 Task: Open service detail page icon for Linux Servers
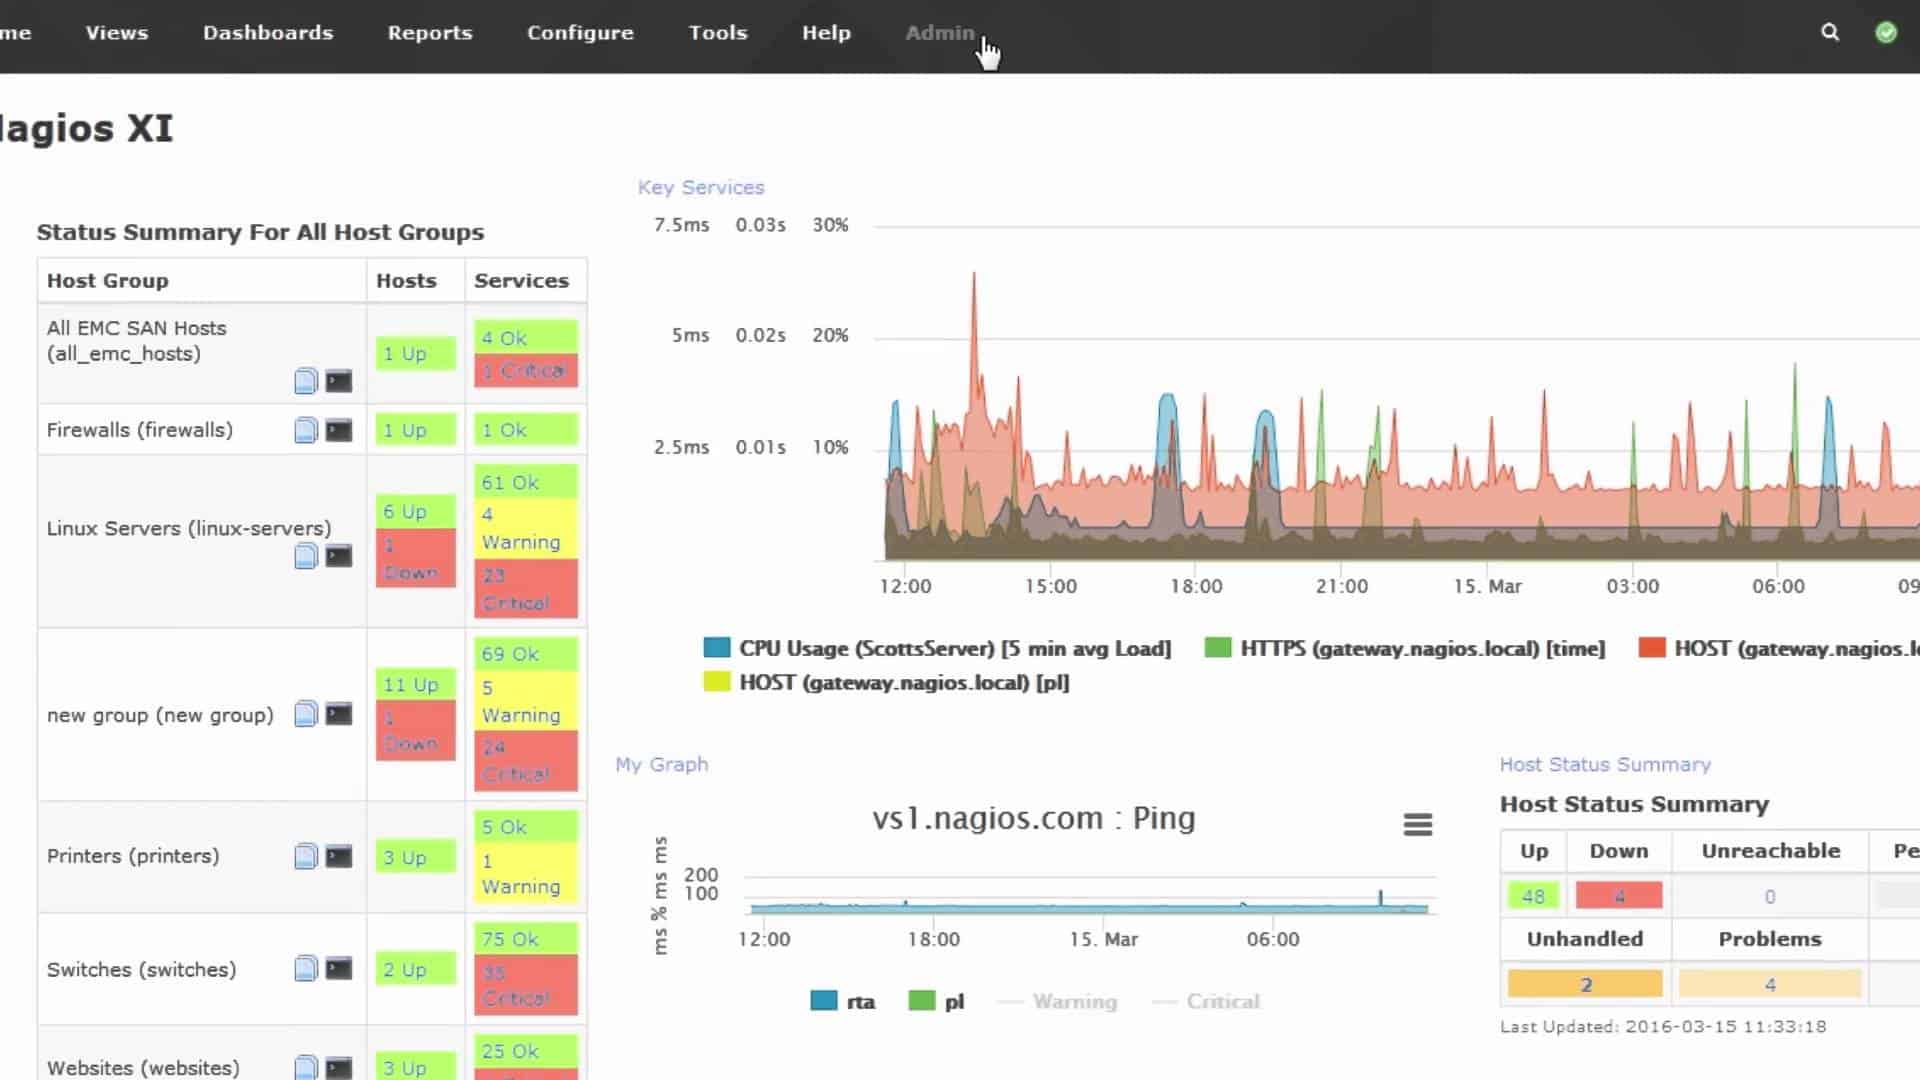click(x=306, y=556)
